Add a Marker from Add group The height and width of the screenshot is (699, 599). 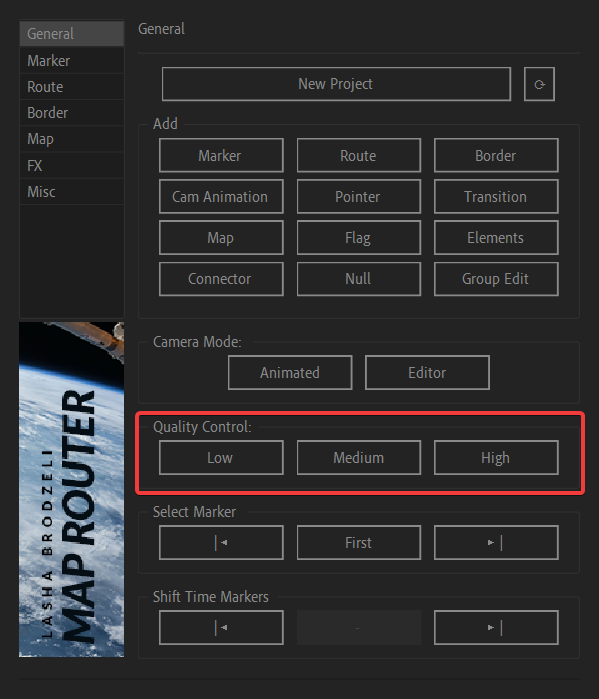click(x=221, y=156)
